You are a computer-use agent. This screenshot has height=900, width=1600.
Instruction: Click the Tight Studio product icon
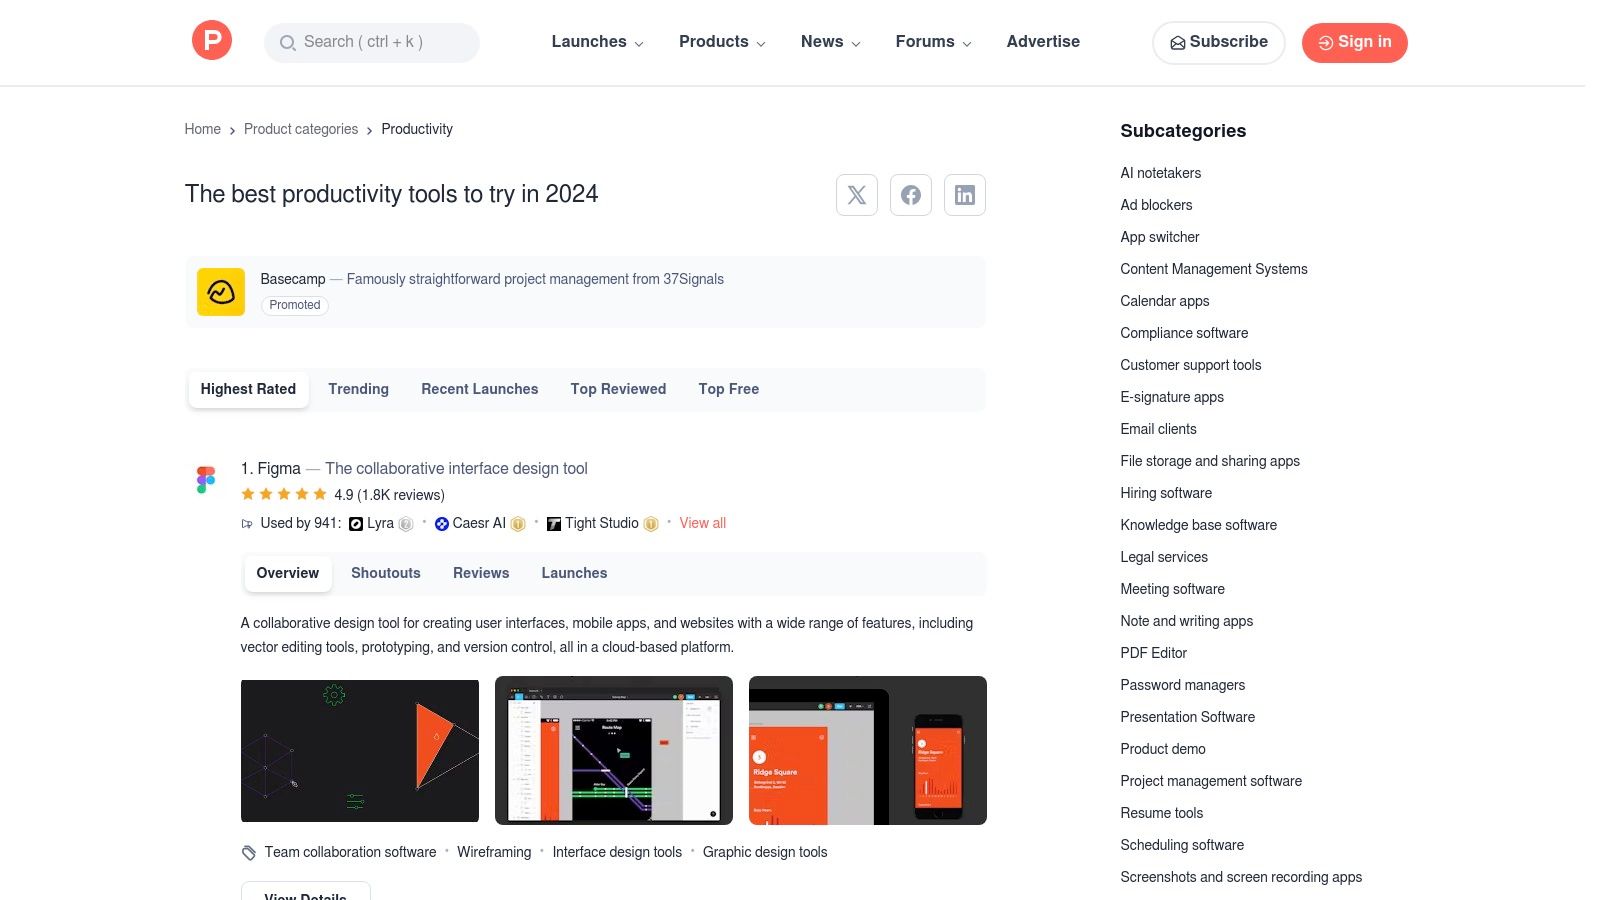point(554,524)
